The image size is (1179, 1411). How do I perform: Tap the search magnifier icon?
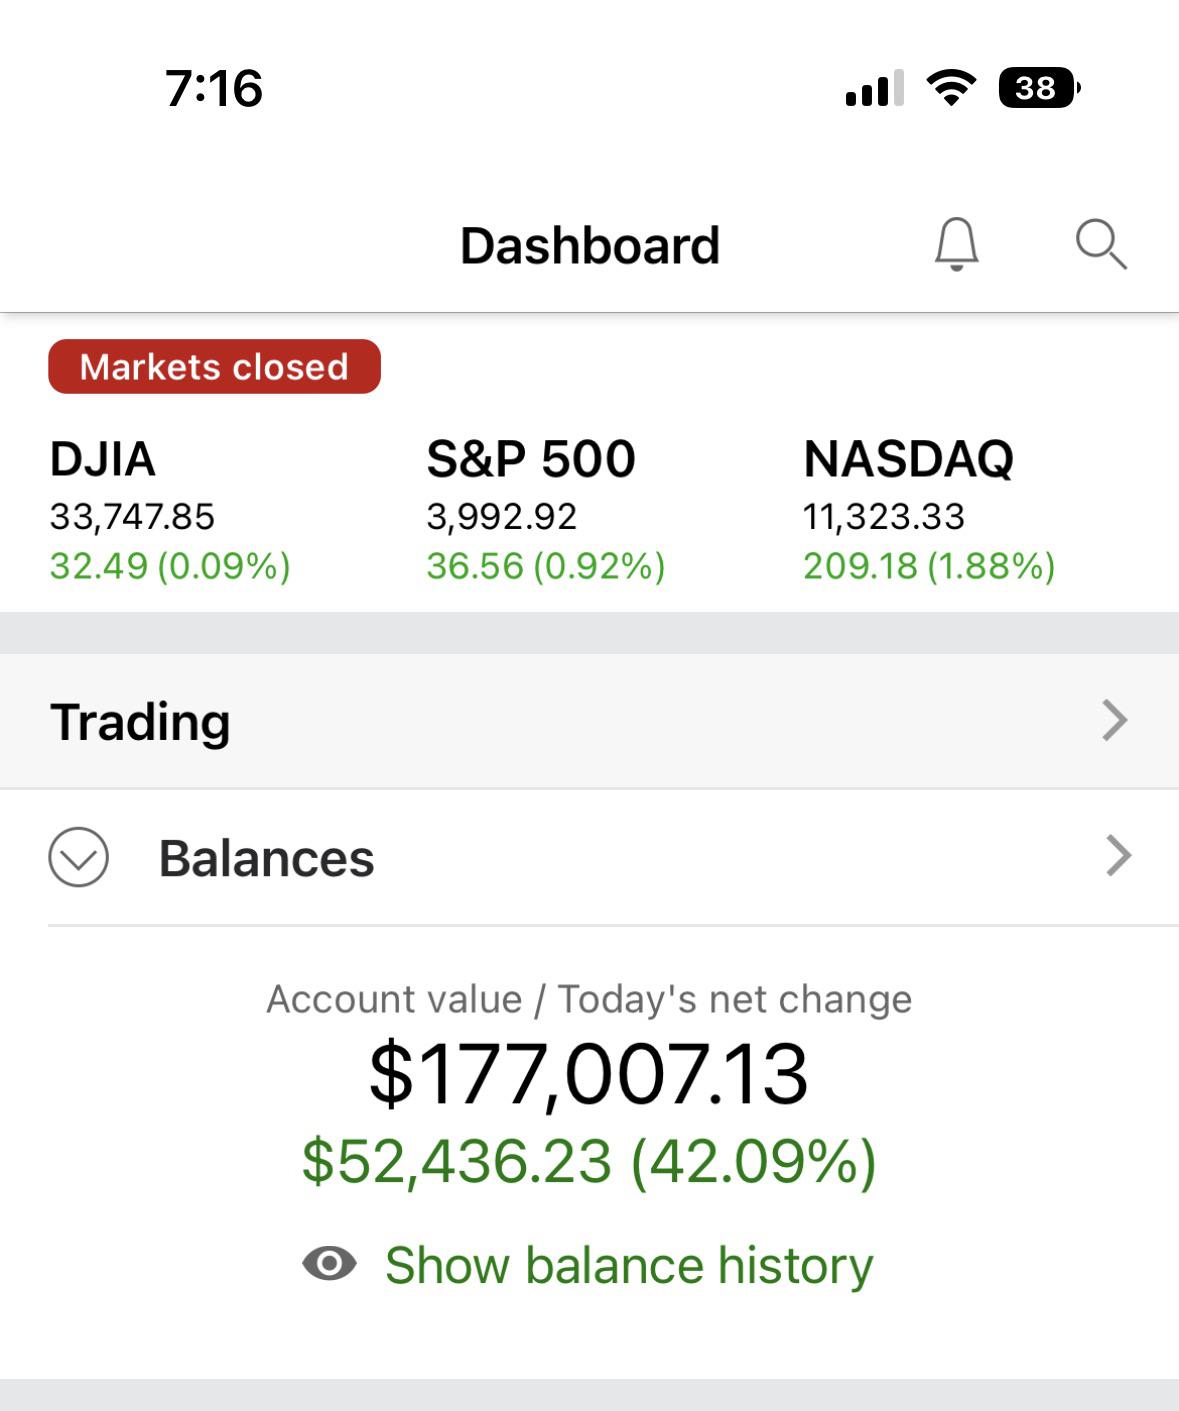click(x=1101, y=244)
